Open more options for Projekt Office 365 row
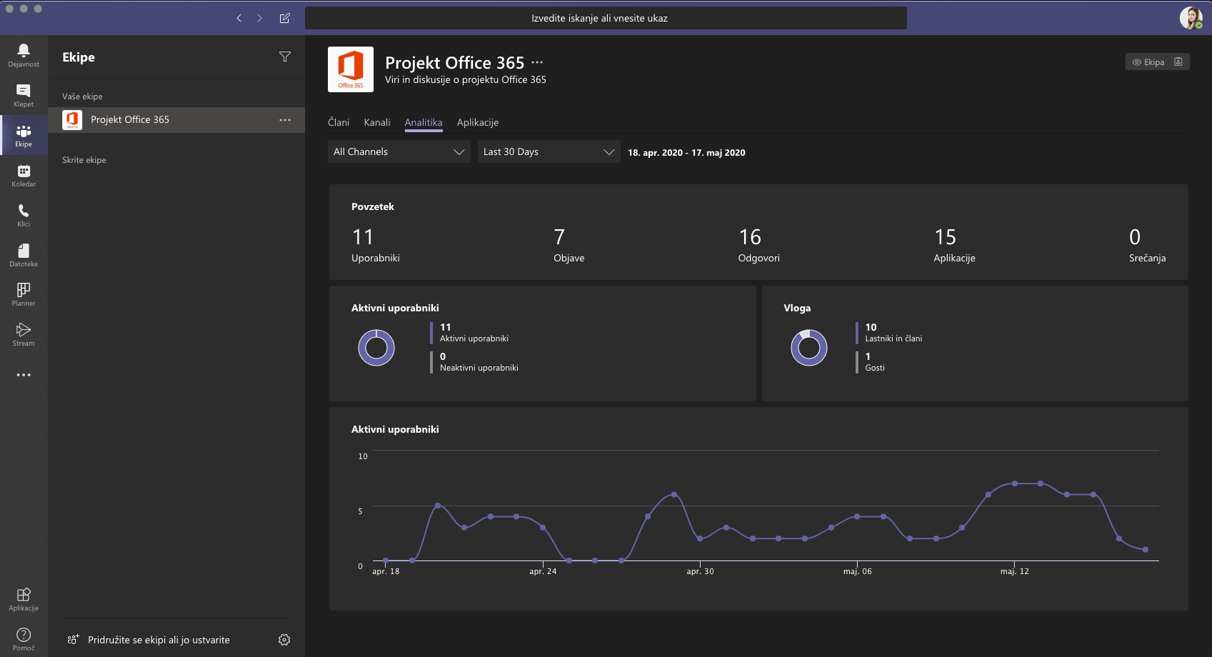The image size is (1212, 657). (285, 120)
